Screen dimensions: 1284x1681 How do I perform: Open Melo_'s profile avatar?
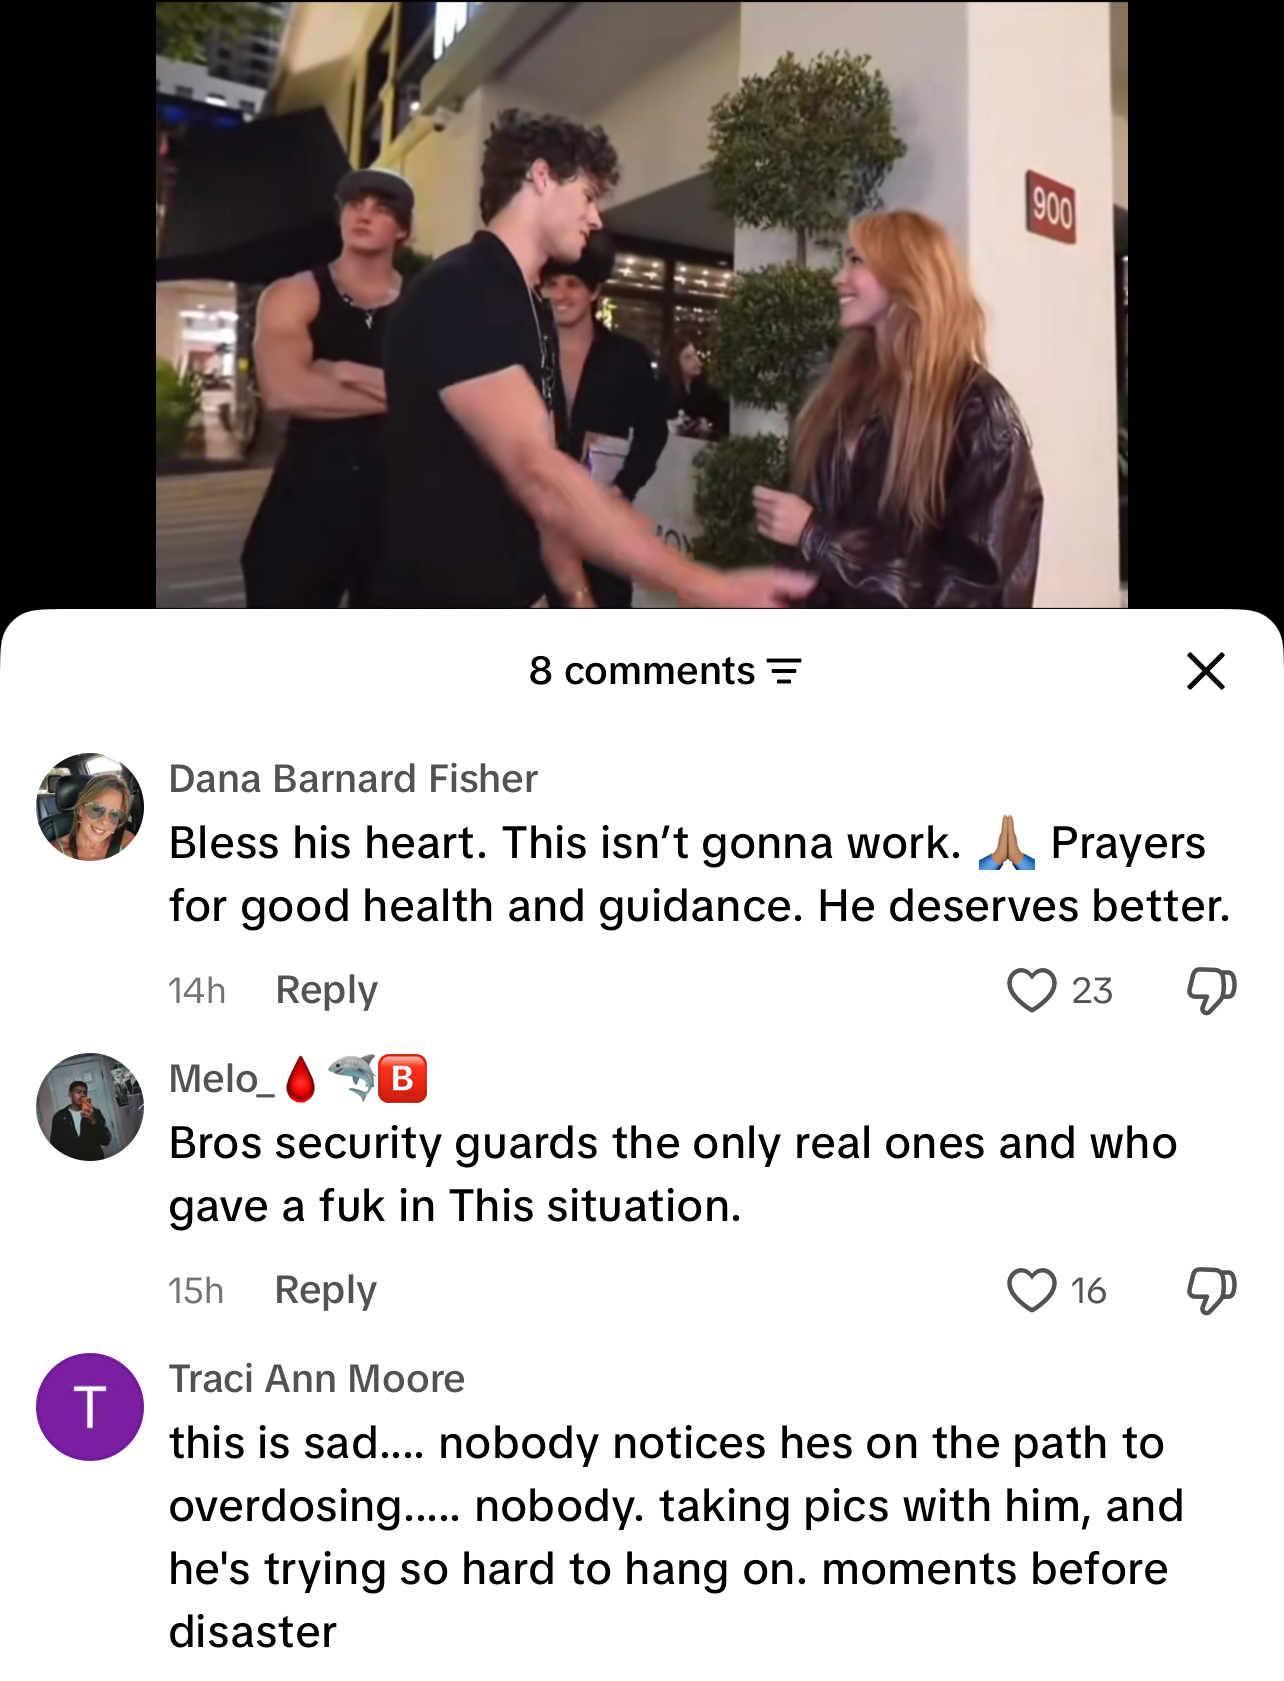(x=90, y=1107)
